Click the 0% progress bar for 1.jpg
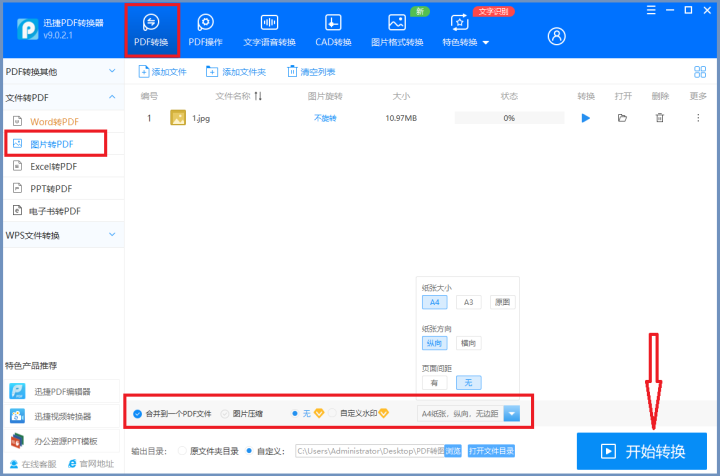This screenshot has height=476, width=720. [509, 118]
